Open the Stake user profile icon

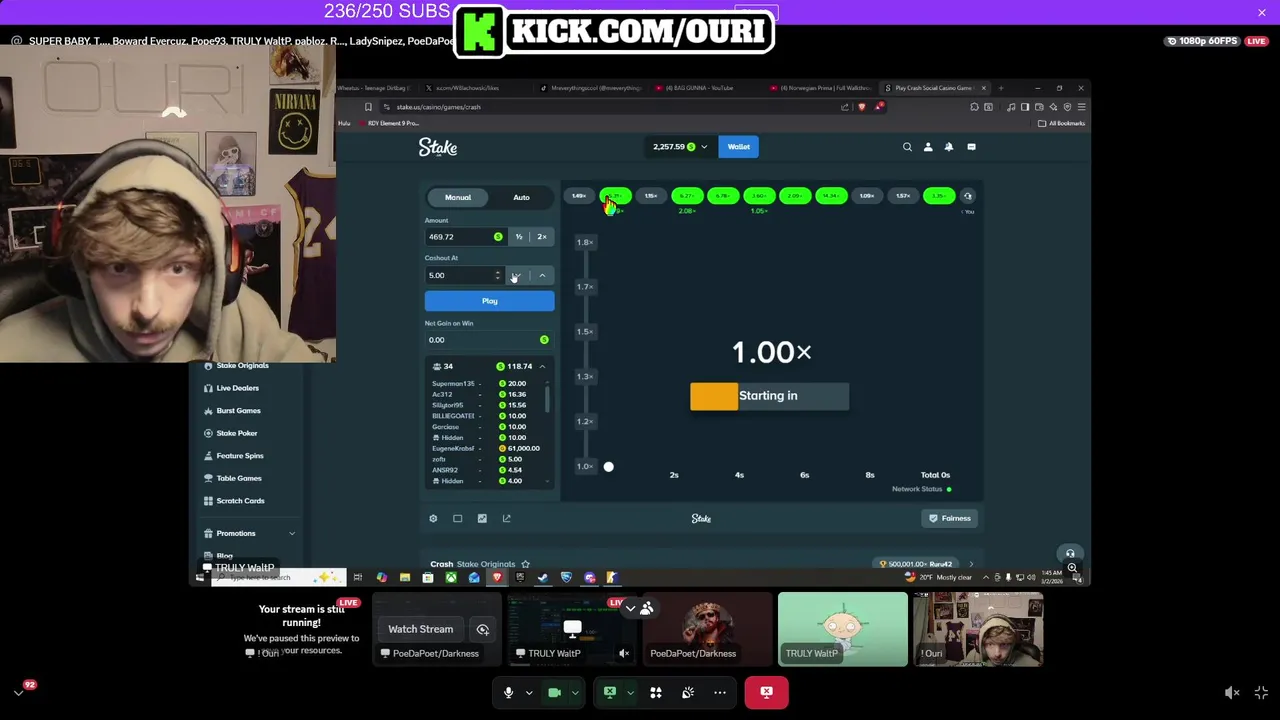click(928, 147)
